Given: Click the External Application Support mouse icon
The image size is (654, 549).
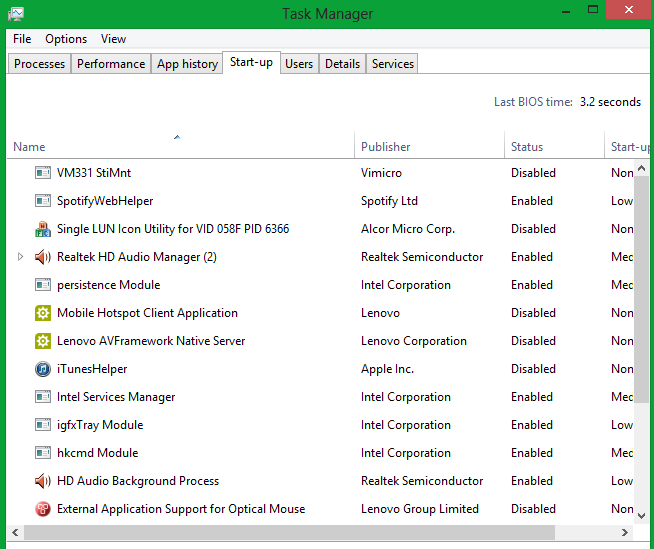Looking at the screenshot, I should [x=43, y=509].
